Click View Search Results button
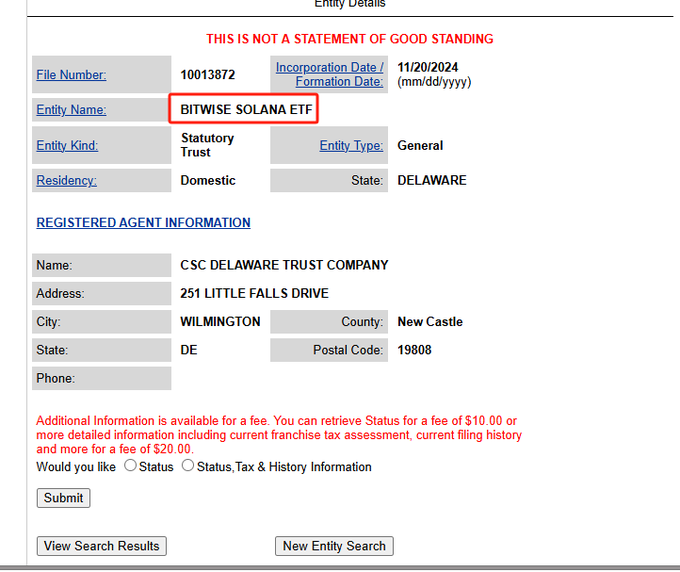This screenshot has height=572, width=680. tap(101, 546)
